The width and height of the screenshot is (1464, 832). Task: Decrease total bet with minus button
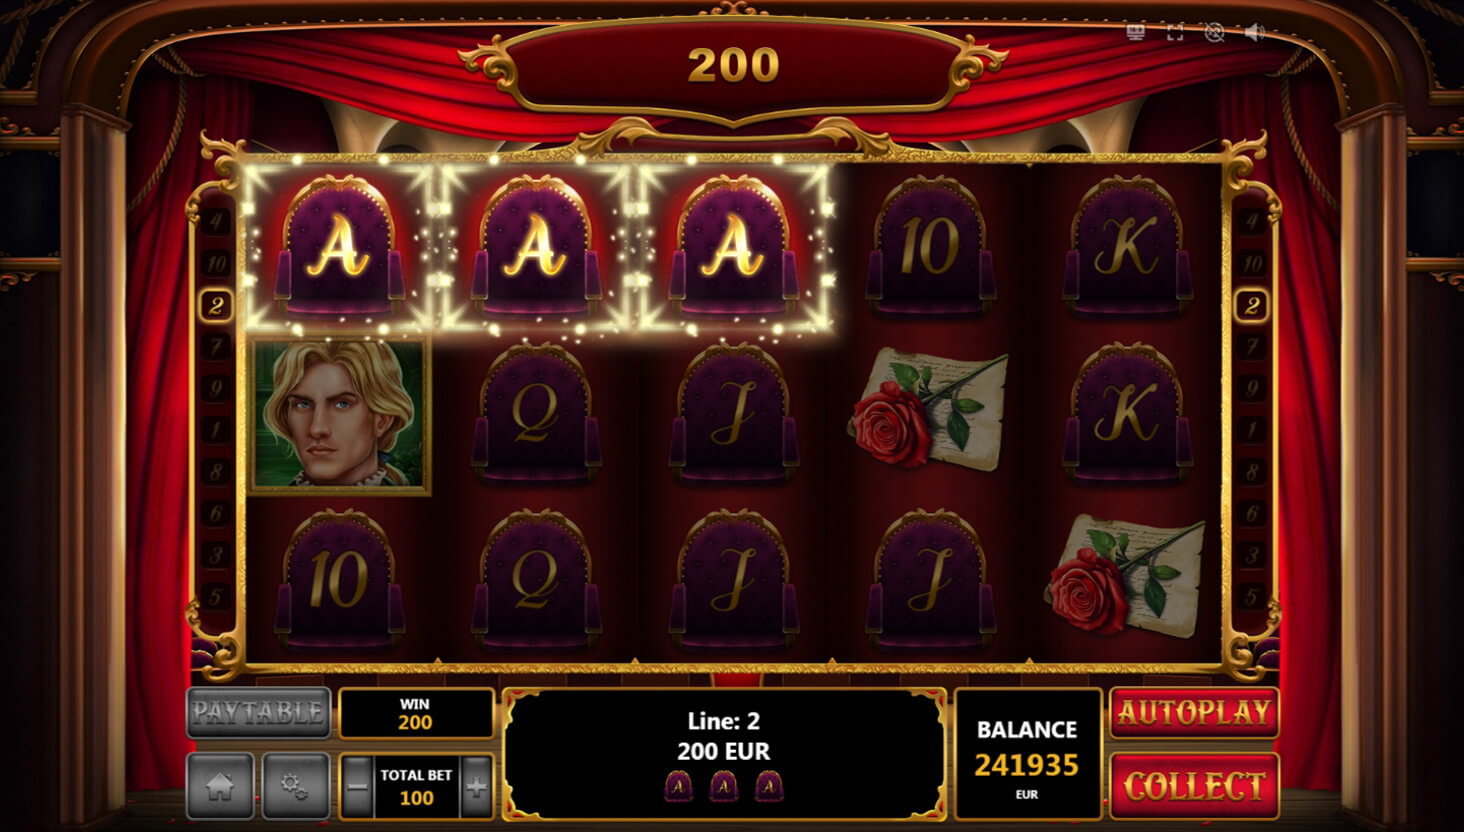pos(357,786)
